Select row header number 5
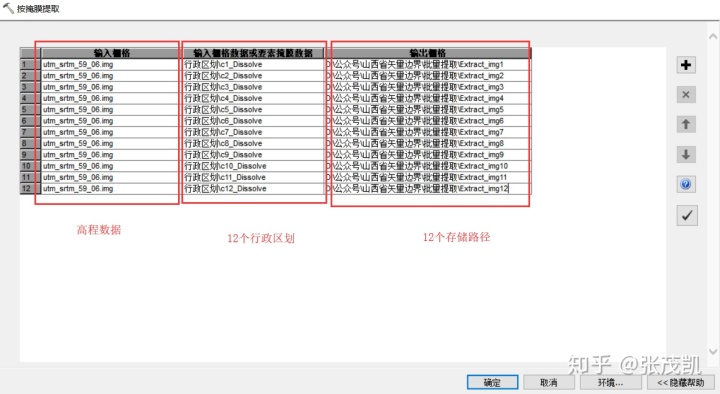 click(30, 109)
